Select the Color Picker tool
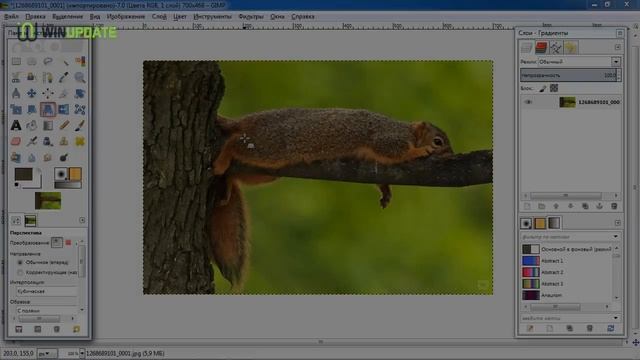 (64, 78)
